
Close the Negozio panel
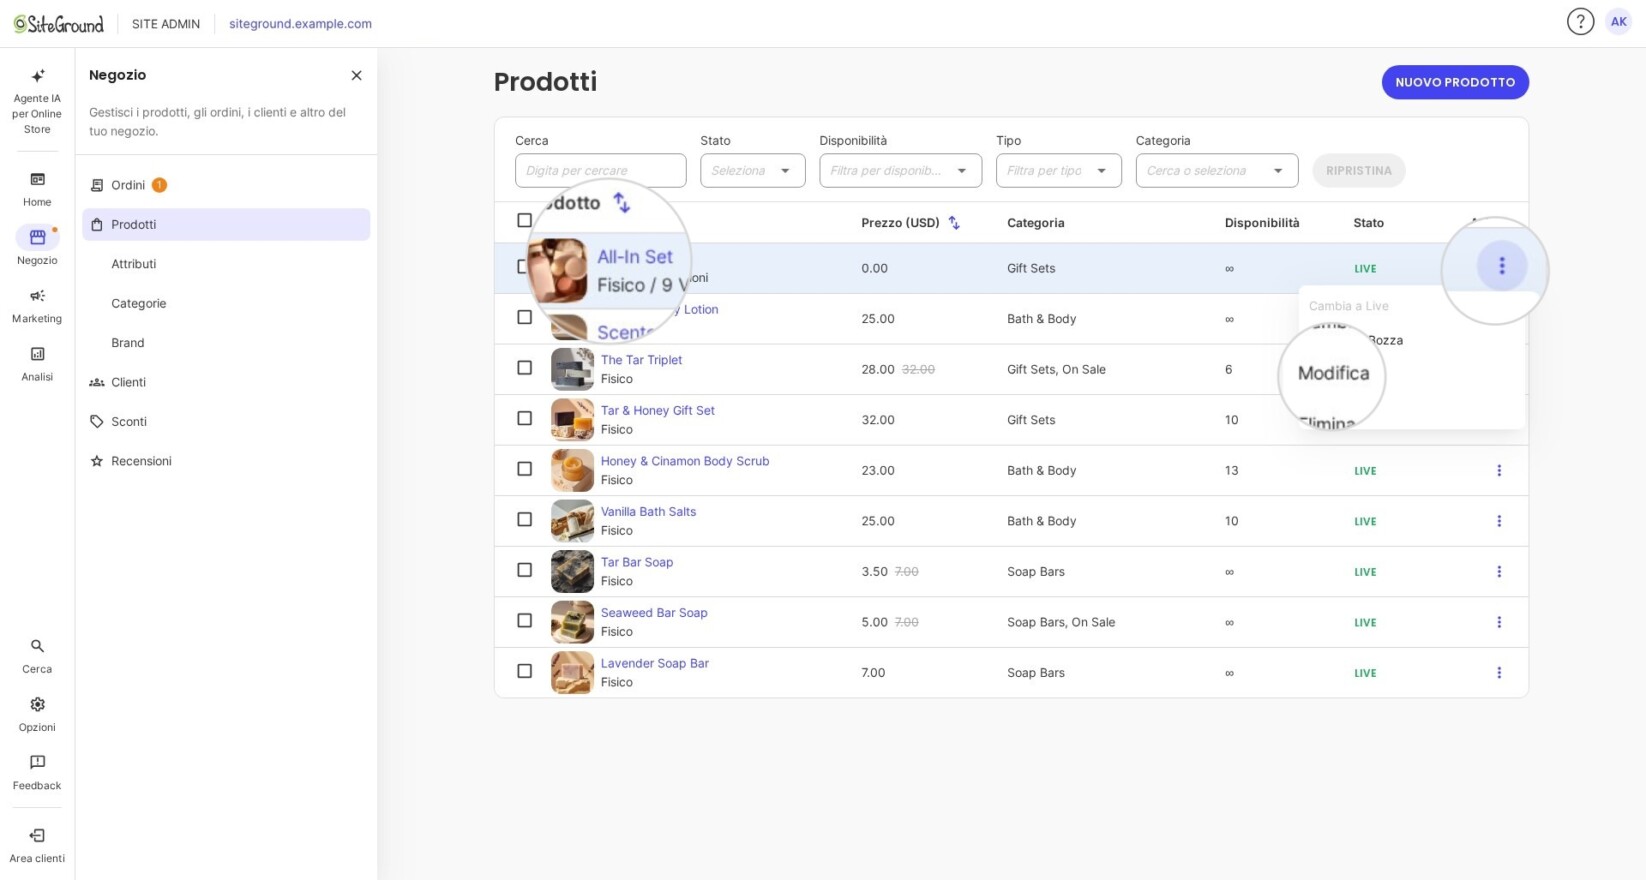(x=356, y=75)
